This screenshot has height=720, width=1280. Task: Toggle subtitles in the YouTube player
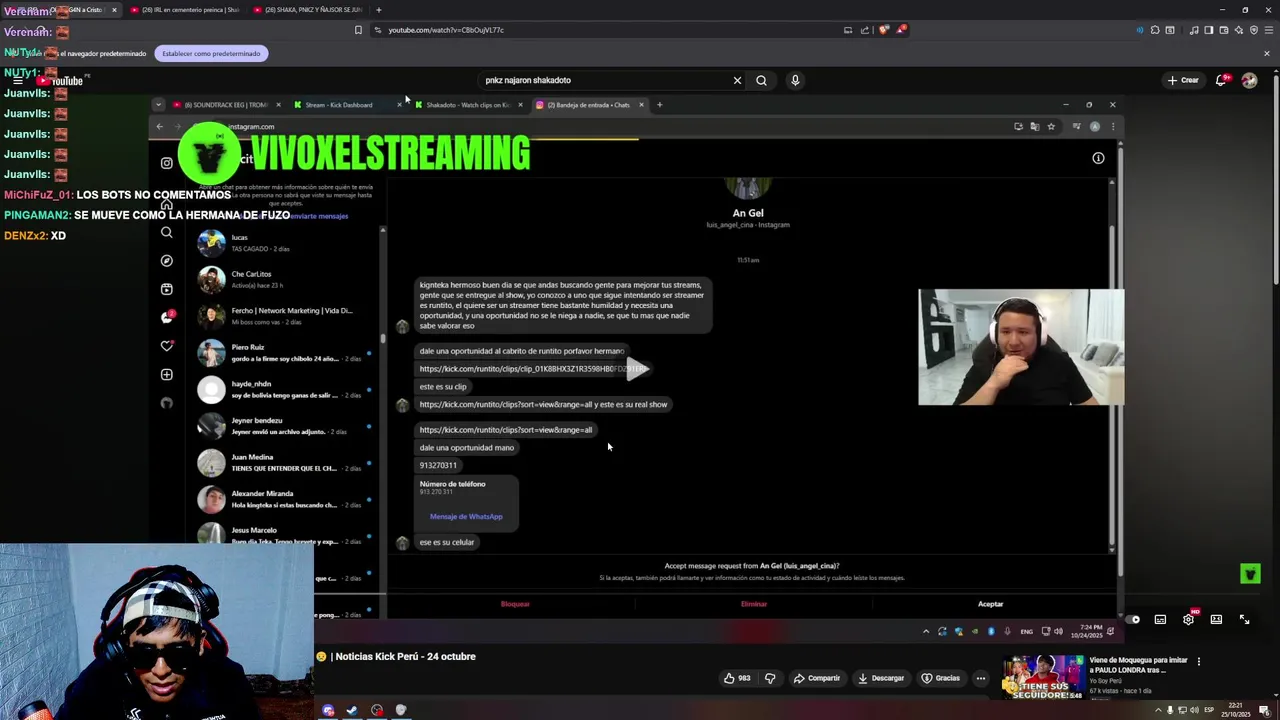pos(1160,619)
